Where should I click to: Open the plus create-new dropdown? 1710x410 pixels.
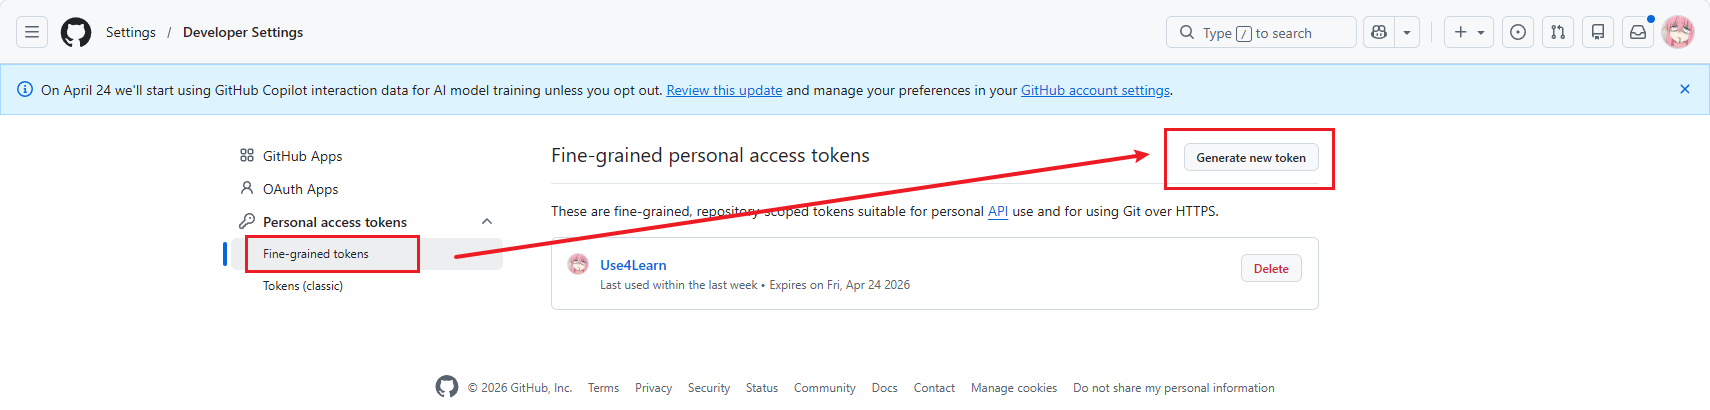(x=1468, y=32)
